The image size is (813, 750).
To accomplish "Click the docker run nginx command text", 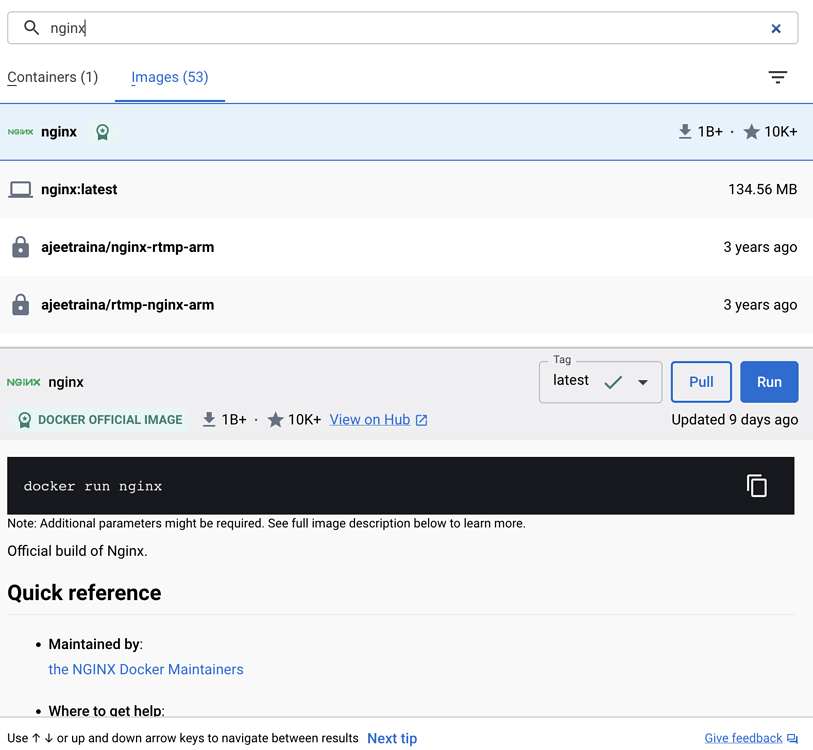I will 93,486.
